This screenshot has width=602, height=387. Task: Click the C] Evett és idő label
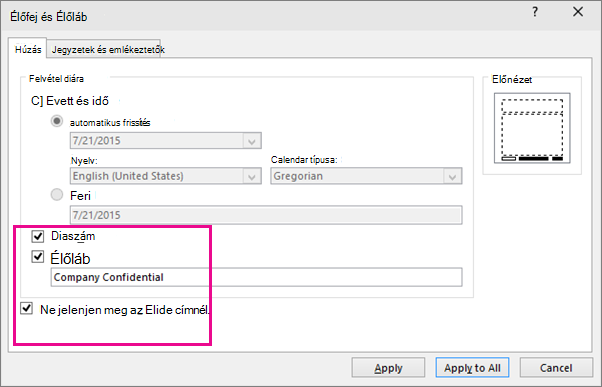coord(70,101)
